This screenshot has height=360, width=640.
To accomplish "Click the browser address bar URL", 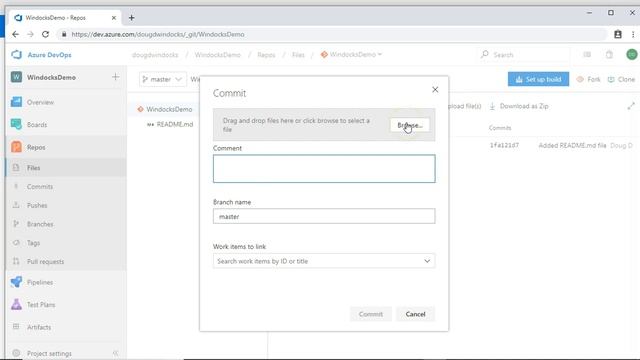I will point(158,34).
